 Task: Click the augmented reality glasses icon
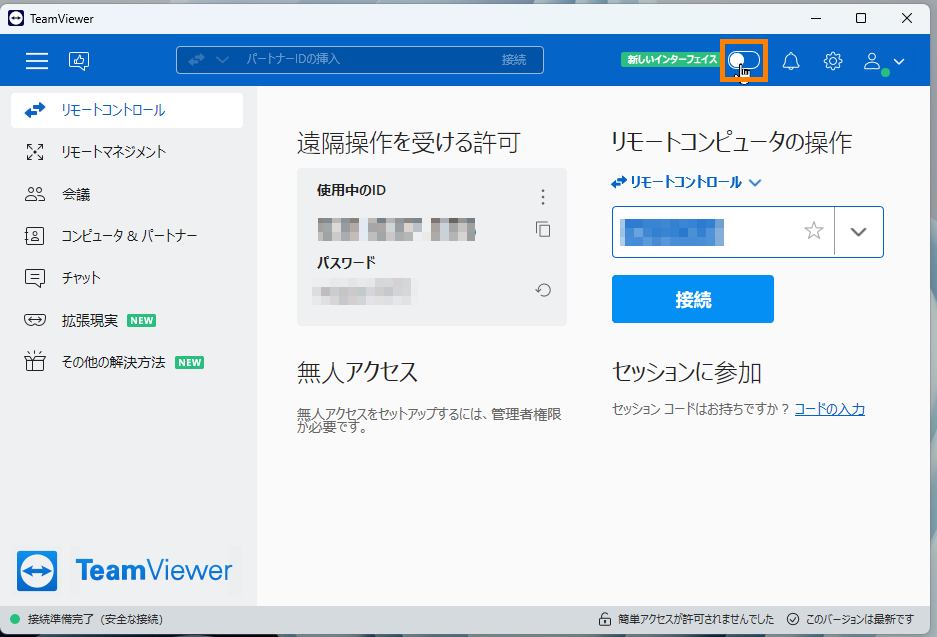[35, 320]
